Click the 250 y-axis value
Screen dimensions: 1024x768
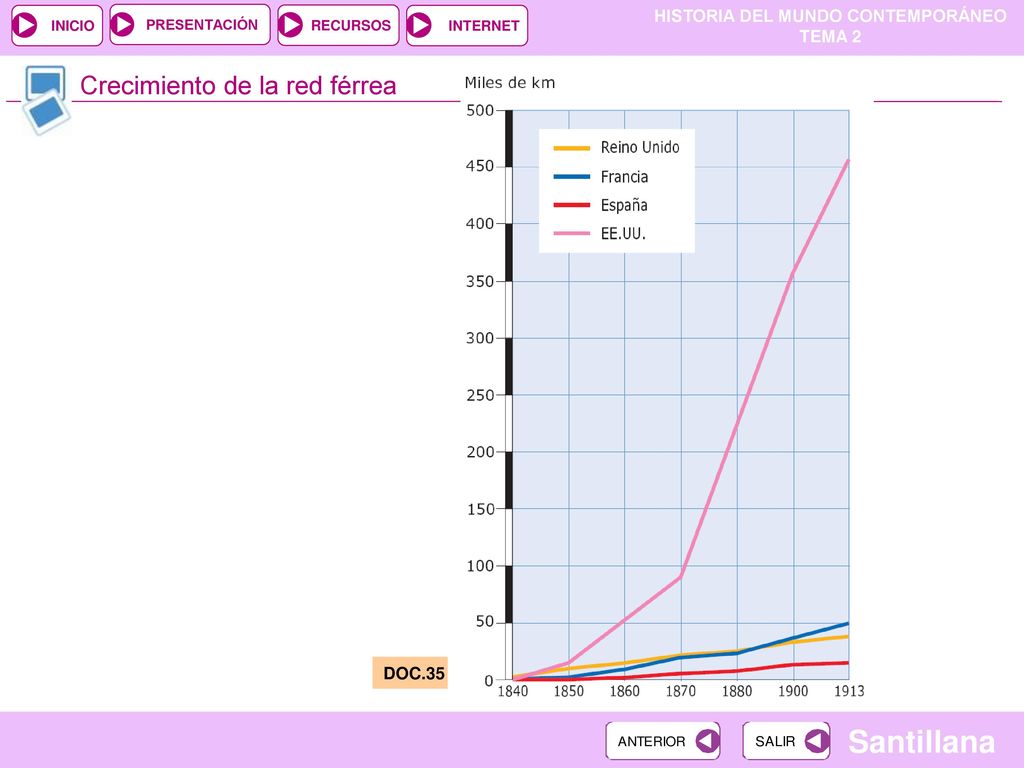(x=480, y=395)
